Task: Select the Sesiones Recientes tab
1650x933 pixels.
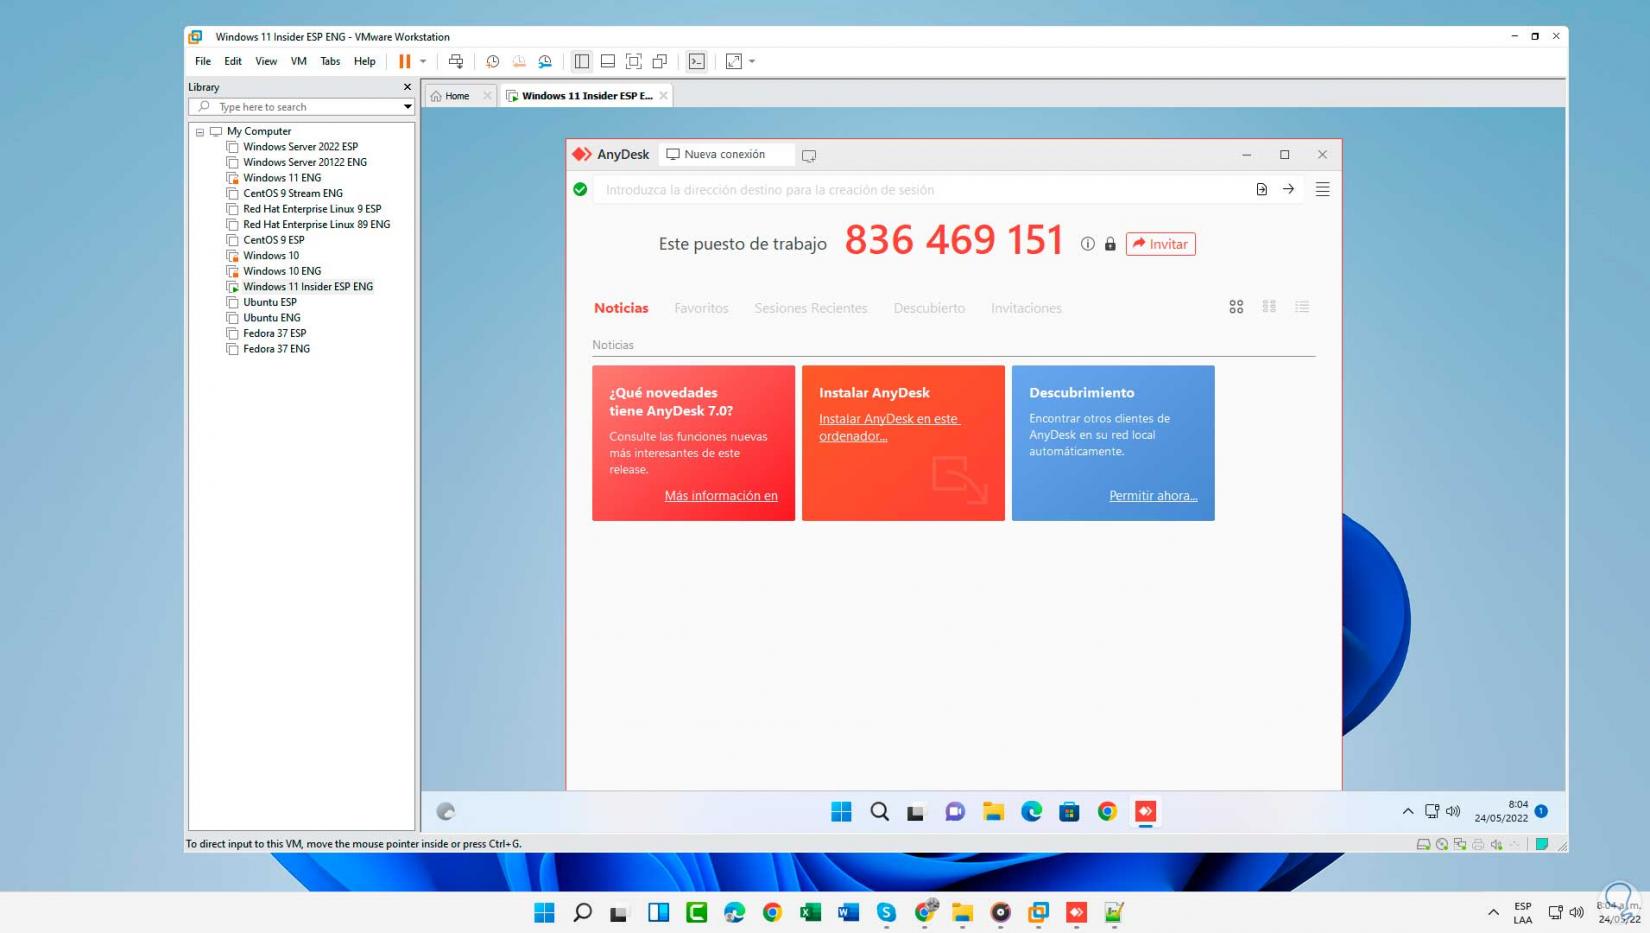Action: click(x=811, y=308)
